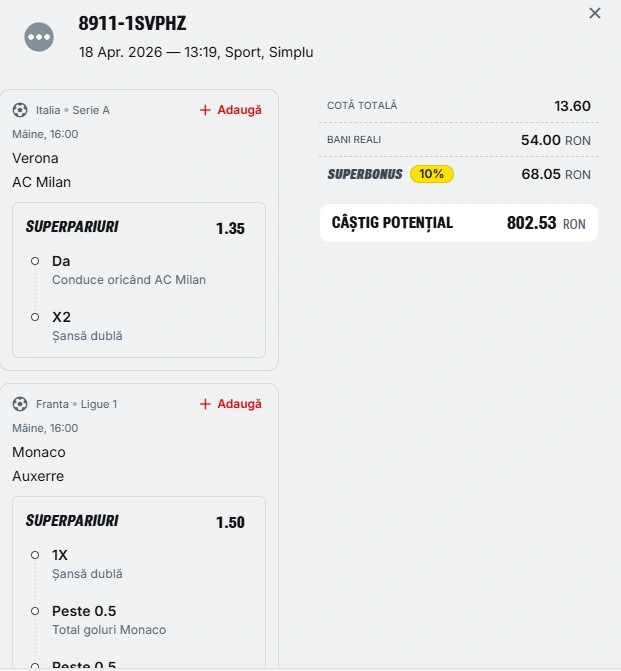Click the football icon beside Franta Ligue 1
The image size is (621, 671).
(20, 404)
